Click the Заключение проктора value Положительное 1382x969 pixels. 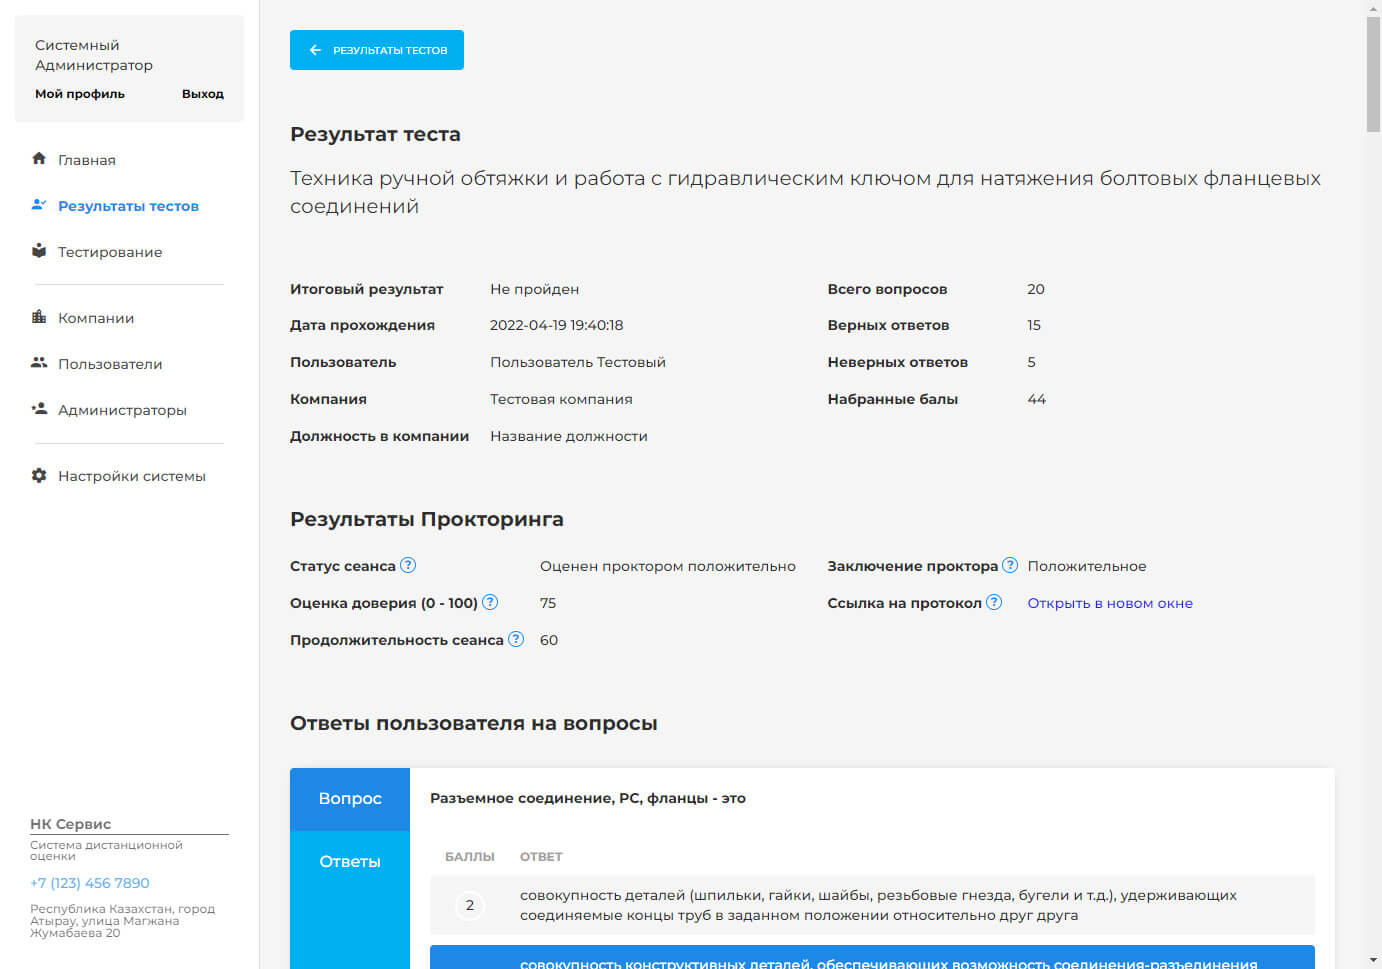coord(1087,566)
